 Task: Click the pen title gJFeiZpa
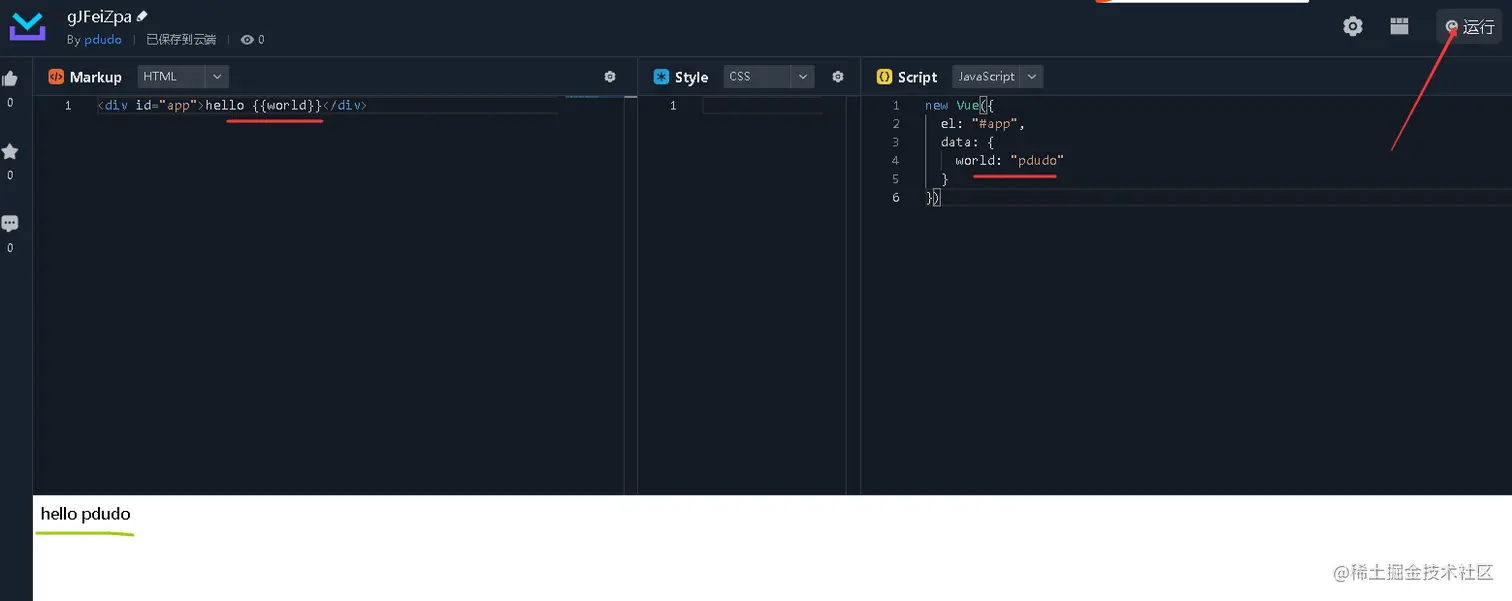[x=99, y=16]
